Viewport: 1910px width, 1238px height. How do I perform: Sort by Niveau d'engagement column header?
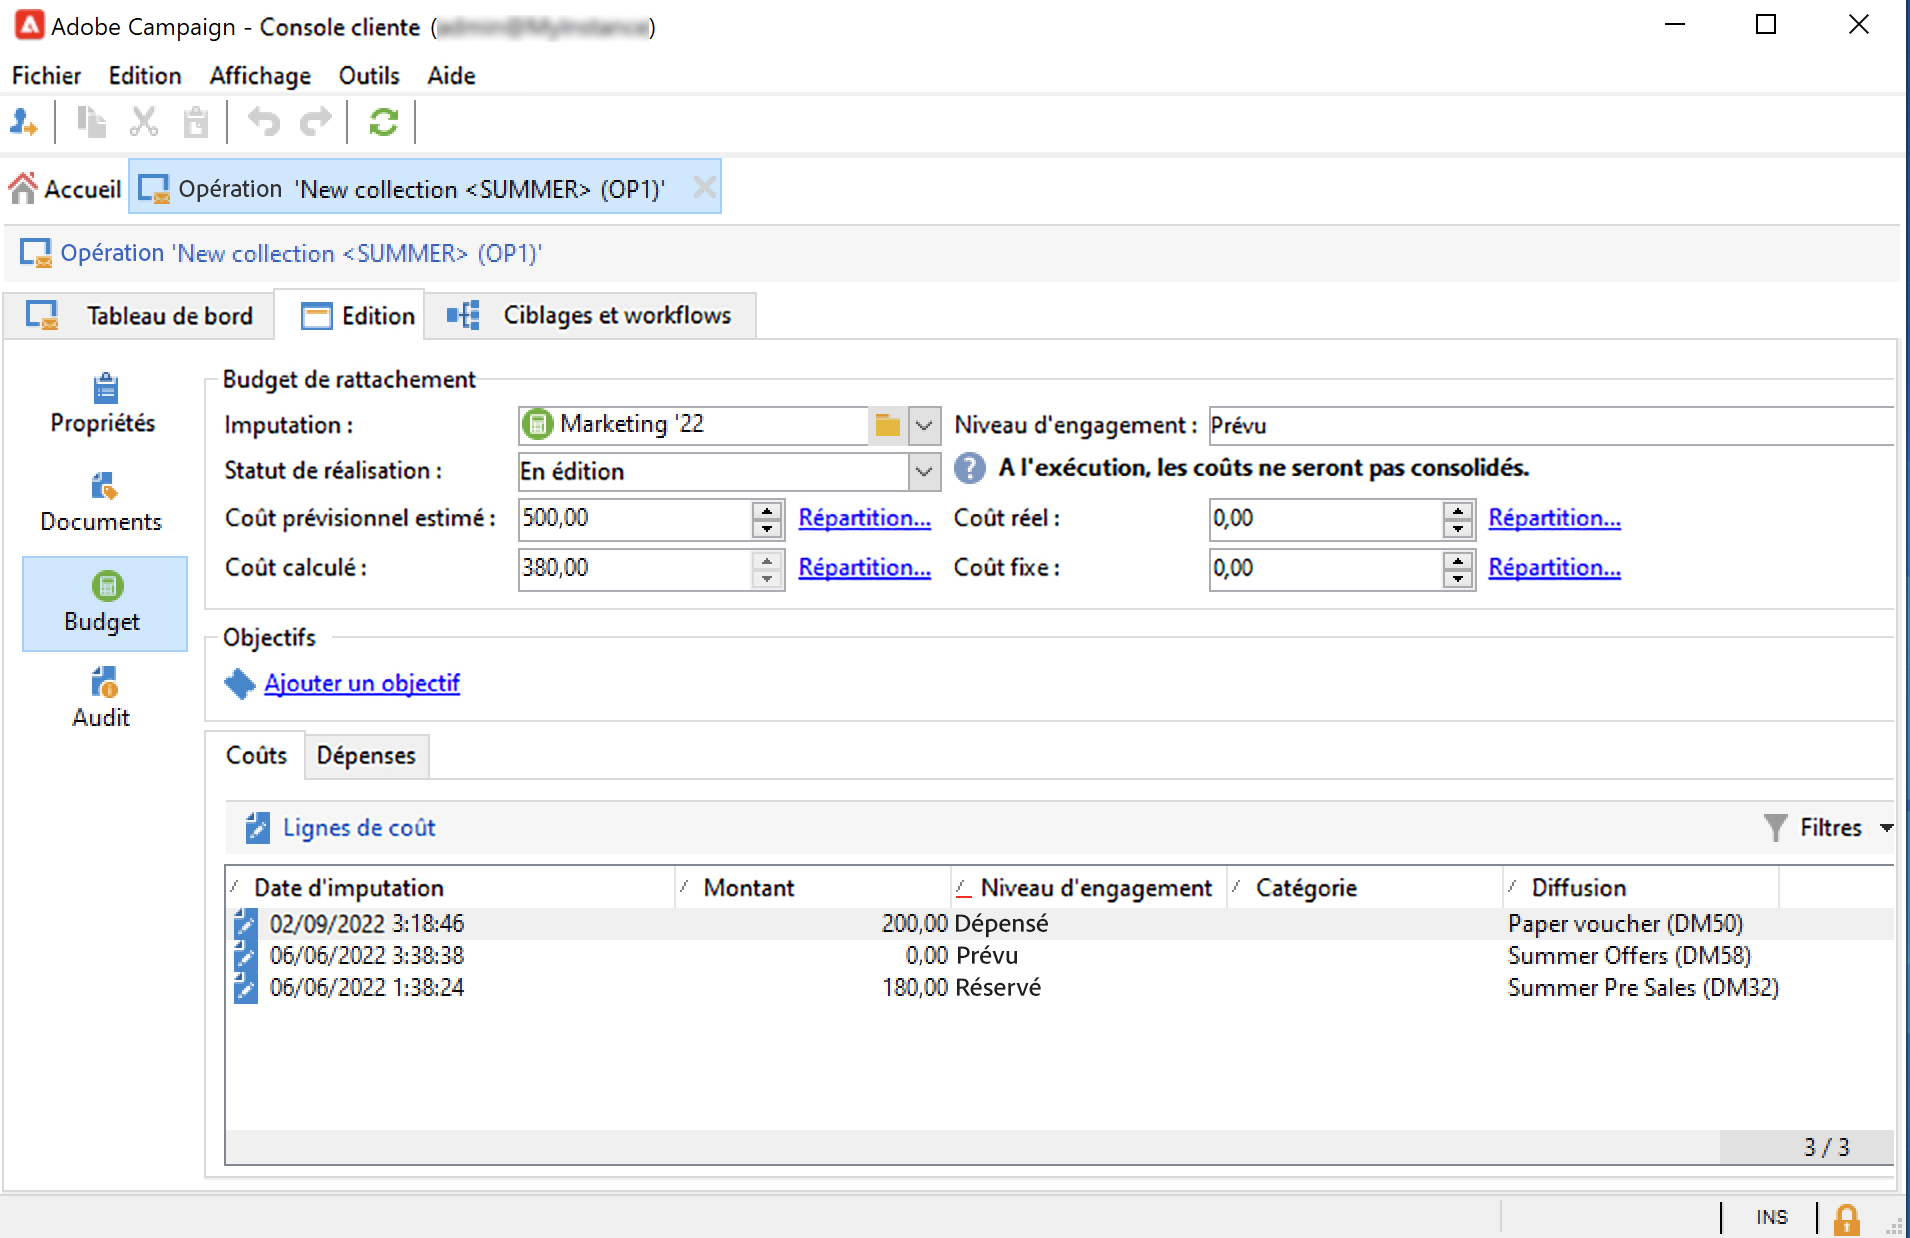1088,888
